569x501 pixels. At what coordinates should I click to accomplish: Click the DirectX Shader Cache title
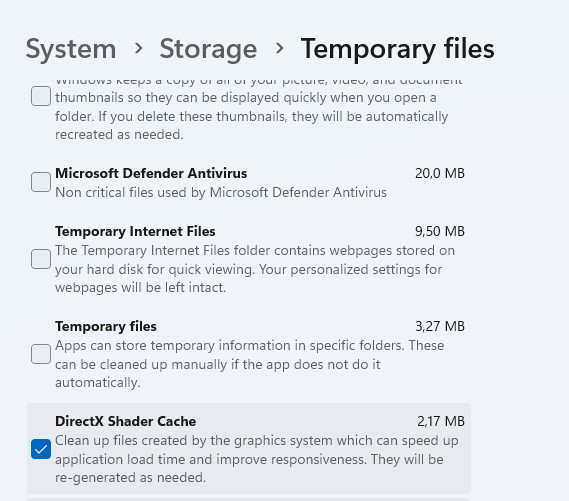click(x=126, y=422)
